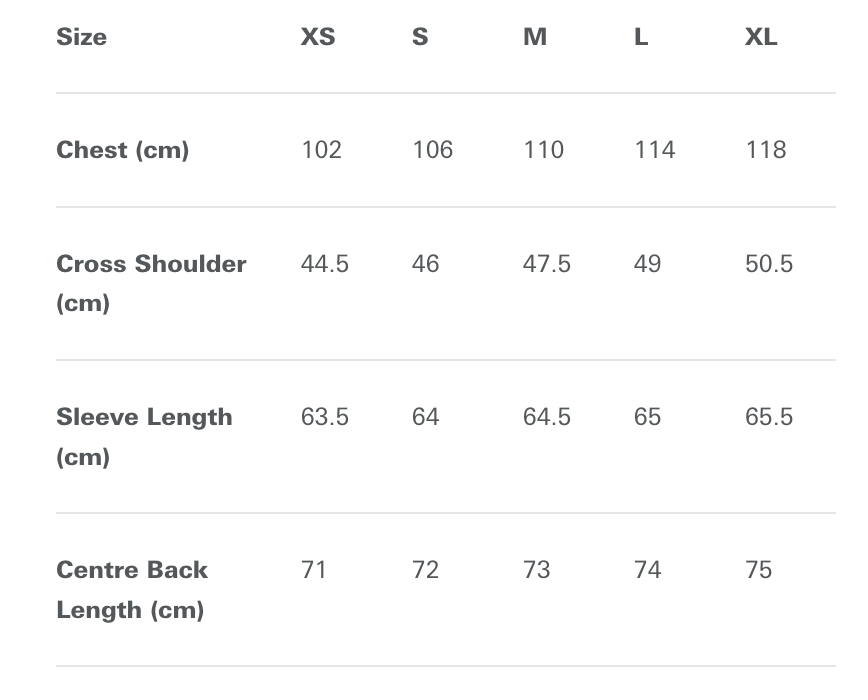
Task: Click the centre back length value 75
Action: 758,570
